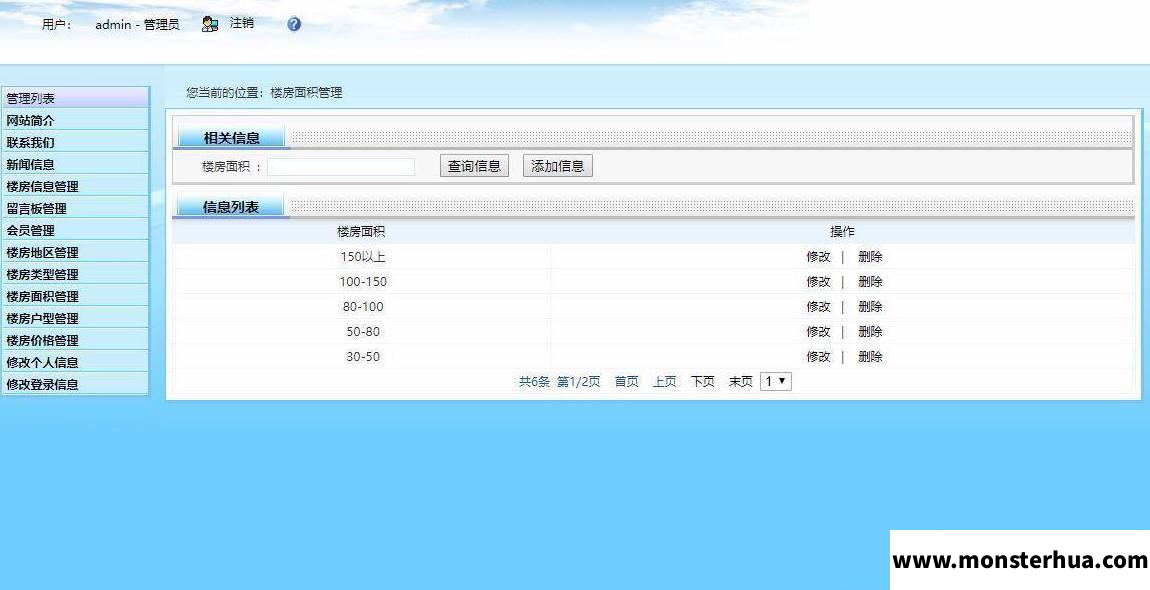Image resolution: width=1150 pixels, height=590 pixels.
Task: Select the 50-80 table cell
Action: [x=362, y=332]
